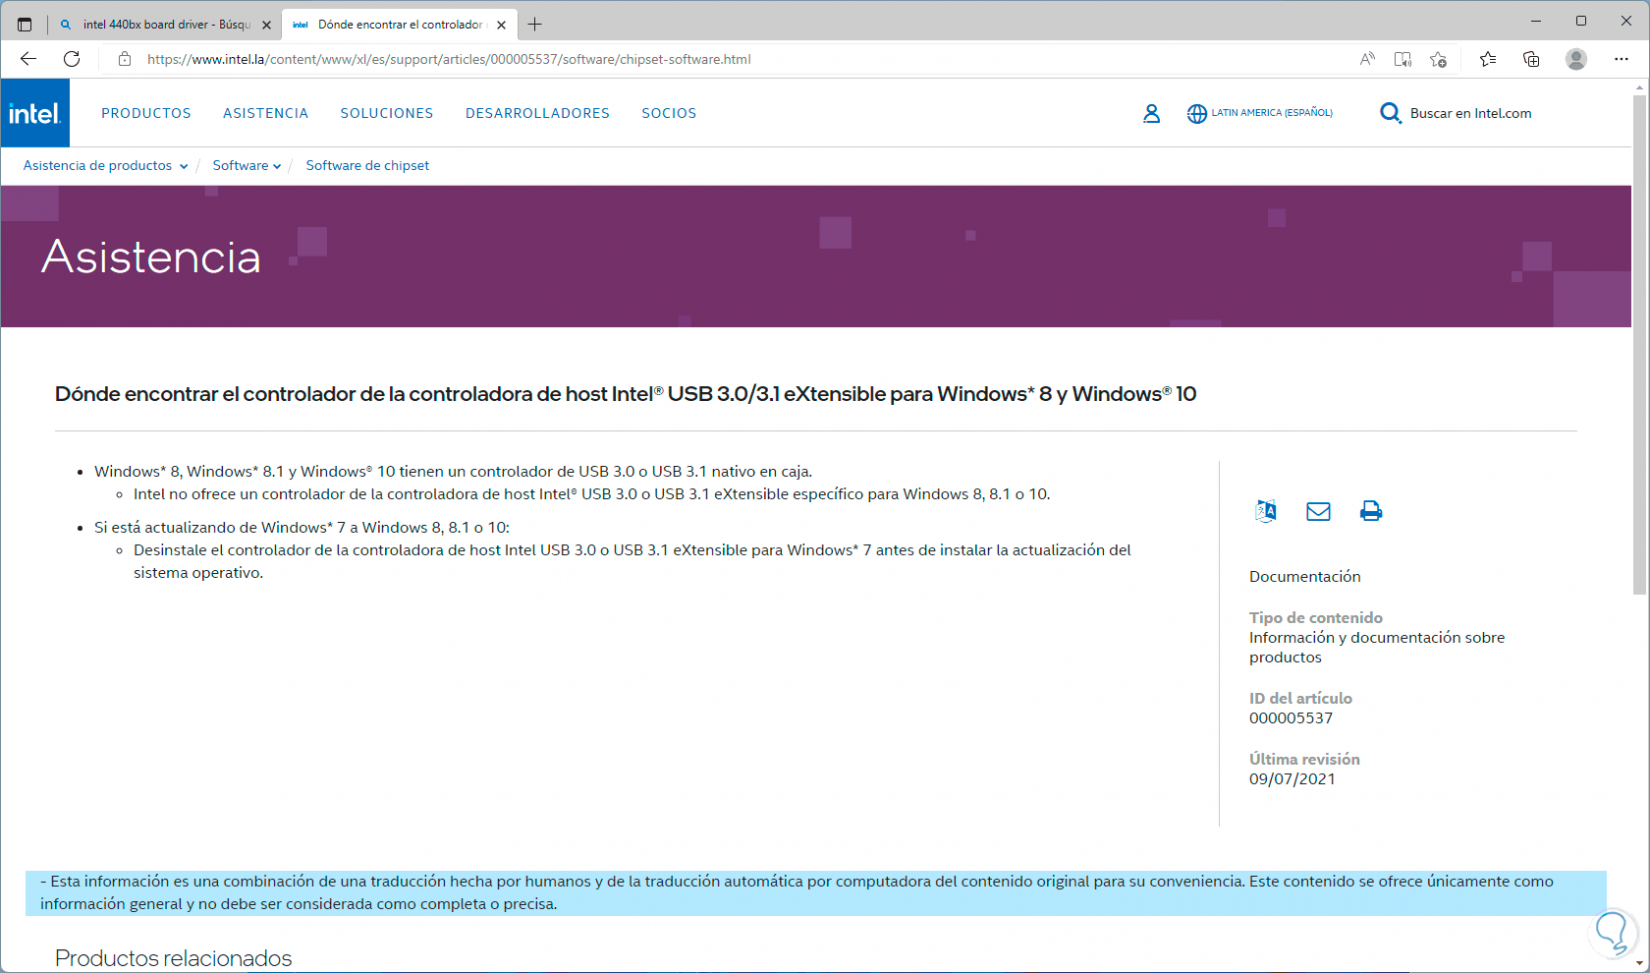Click the browser address bar URL
The image size is (1650, 973).
point(449,59)
